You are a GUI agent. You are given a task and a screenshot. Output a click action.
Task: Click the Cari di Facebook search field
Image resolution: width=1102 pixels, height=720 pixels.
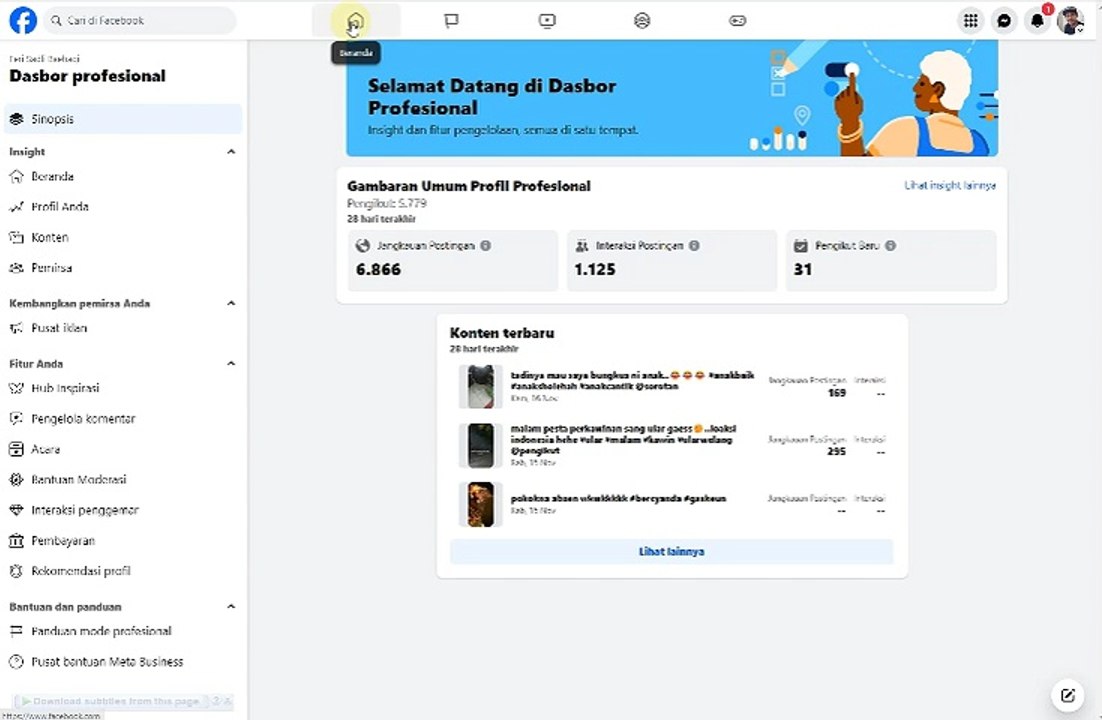[x=141, y=20]
